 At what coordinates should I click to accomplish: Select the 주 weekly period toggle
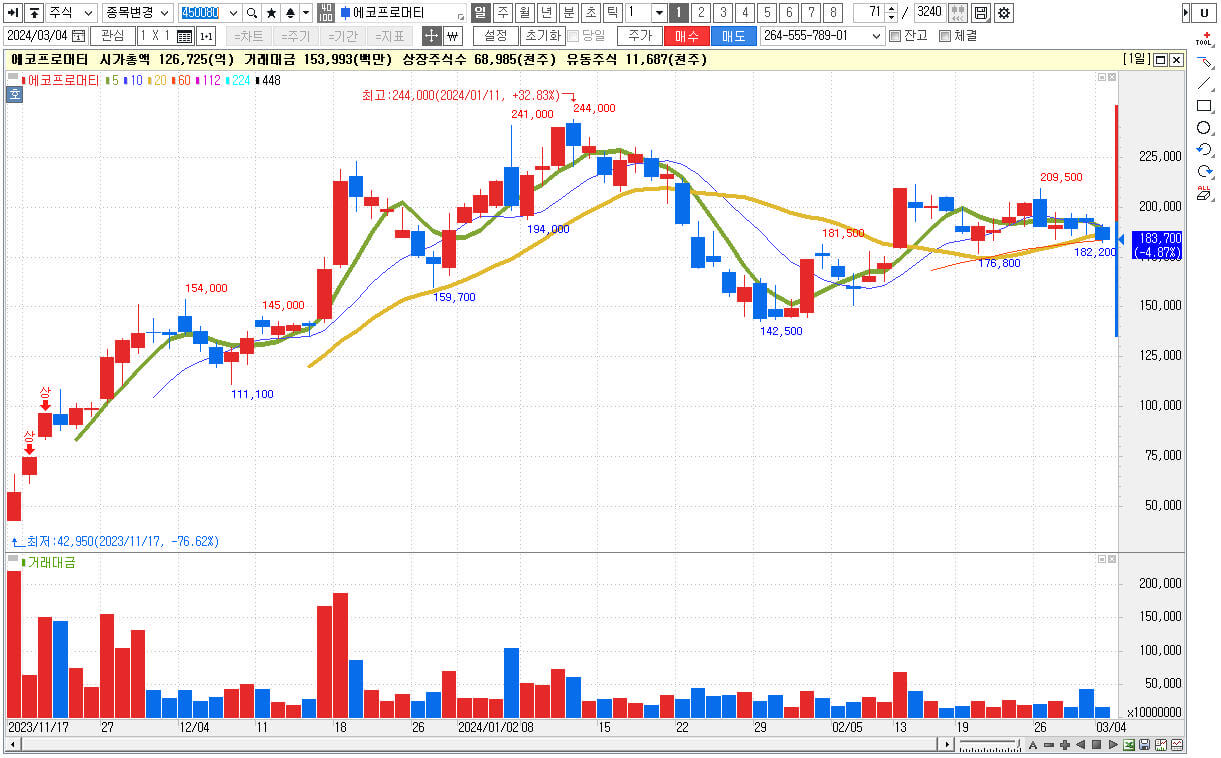pyautogui.click(x=502, y=13)
